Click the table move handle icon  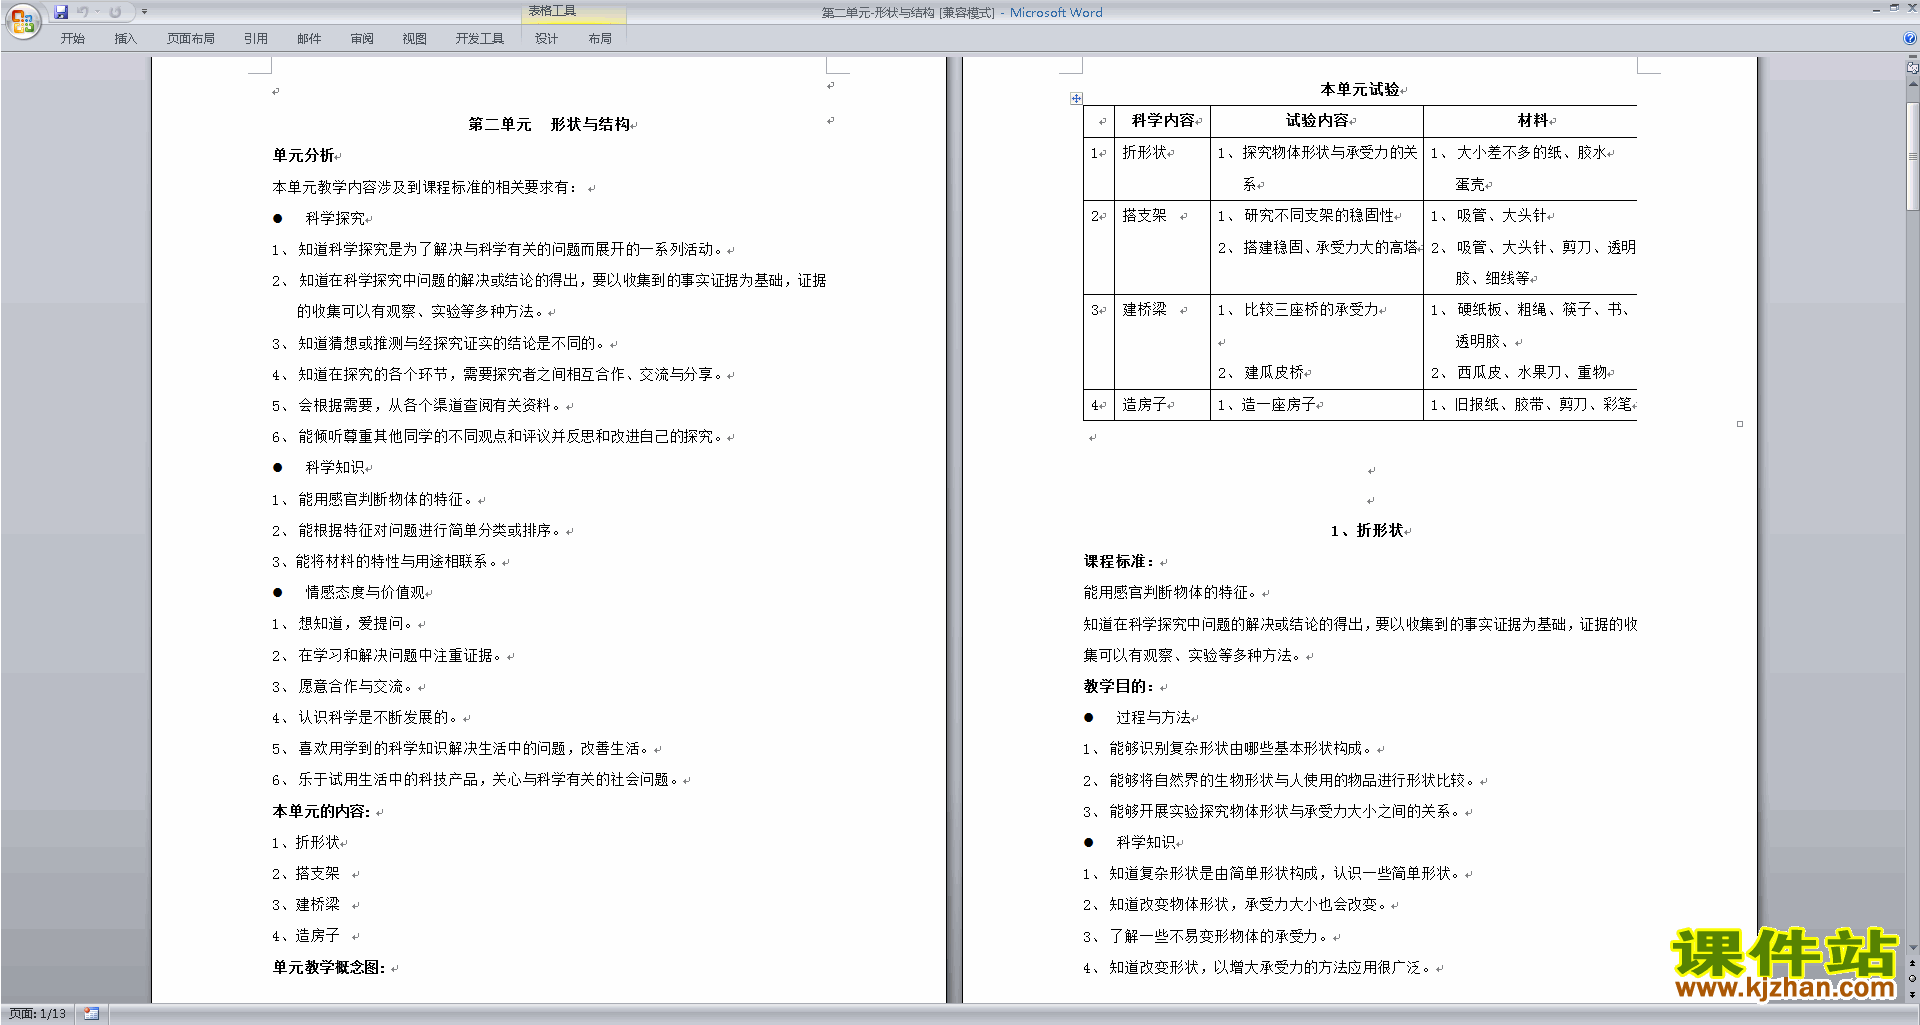click(x=1076, y=98)
